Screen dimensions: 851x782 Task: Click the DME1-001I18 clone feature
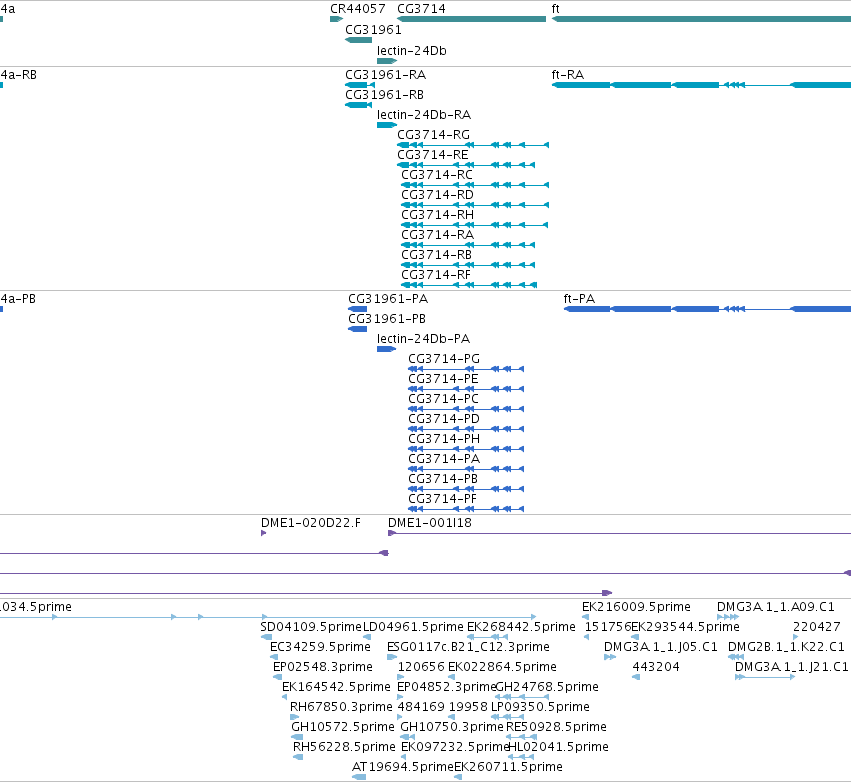click(x=619, y=533)
